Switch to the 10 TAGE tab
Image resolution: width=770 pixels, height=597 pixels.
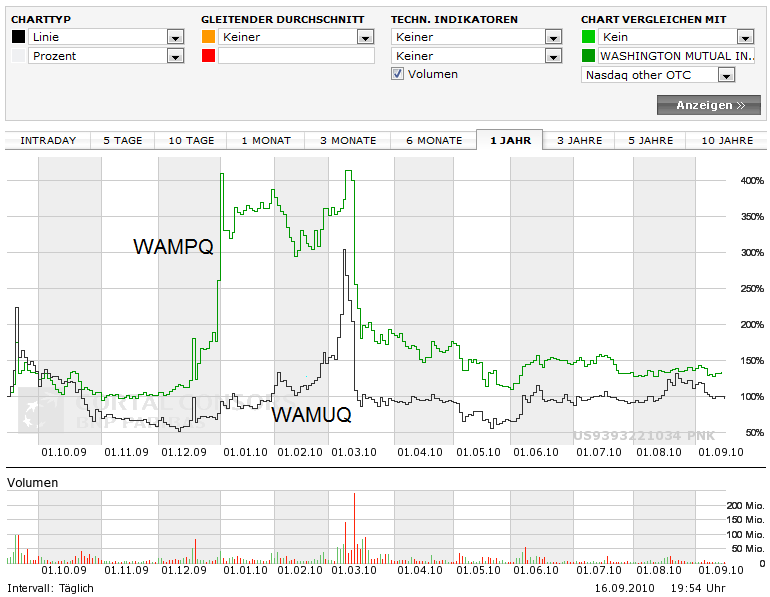click(191, 140)
